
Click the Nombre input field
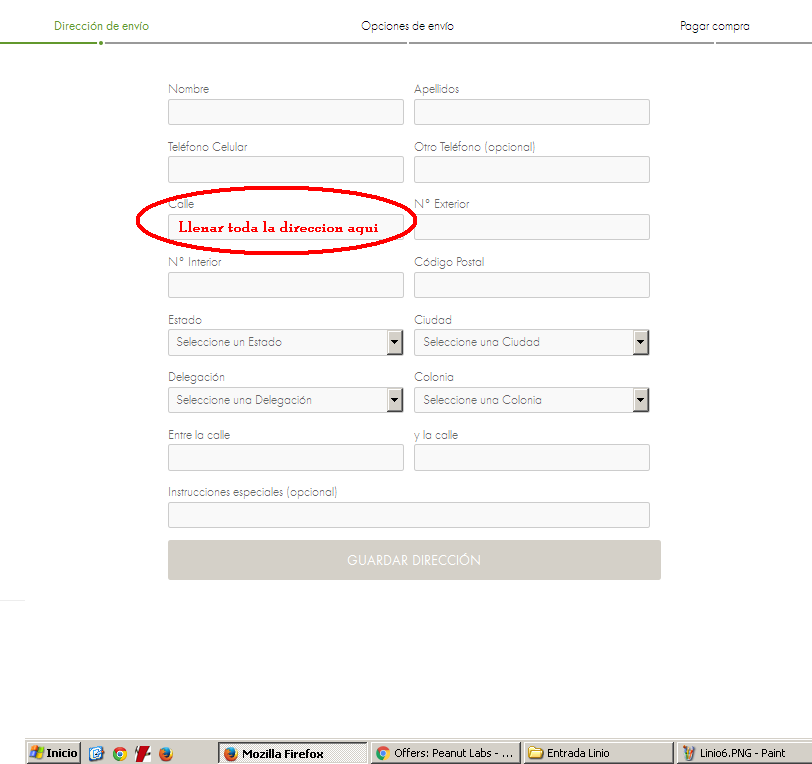click(285, 112)
